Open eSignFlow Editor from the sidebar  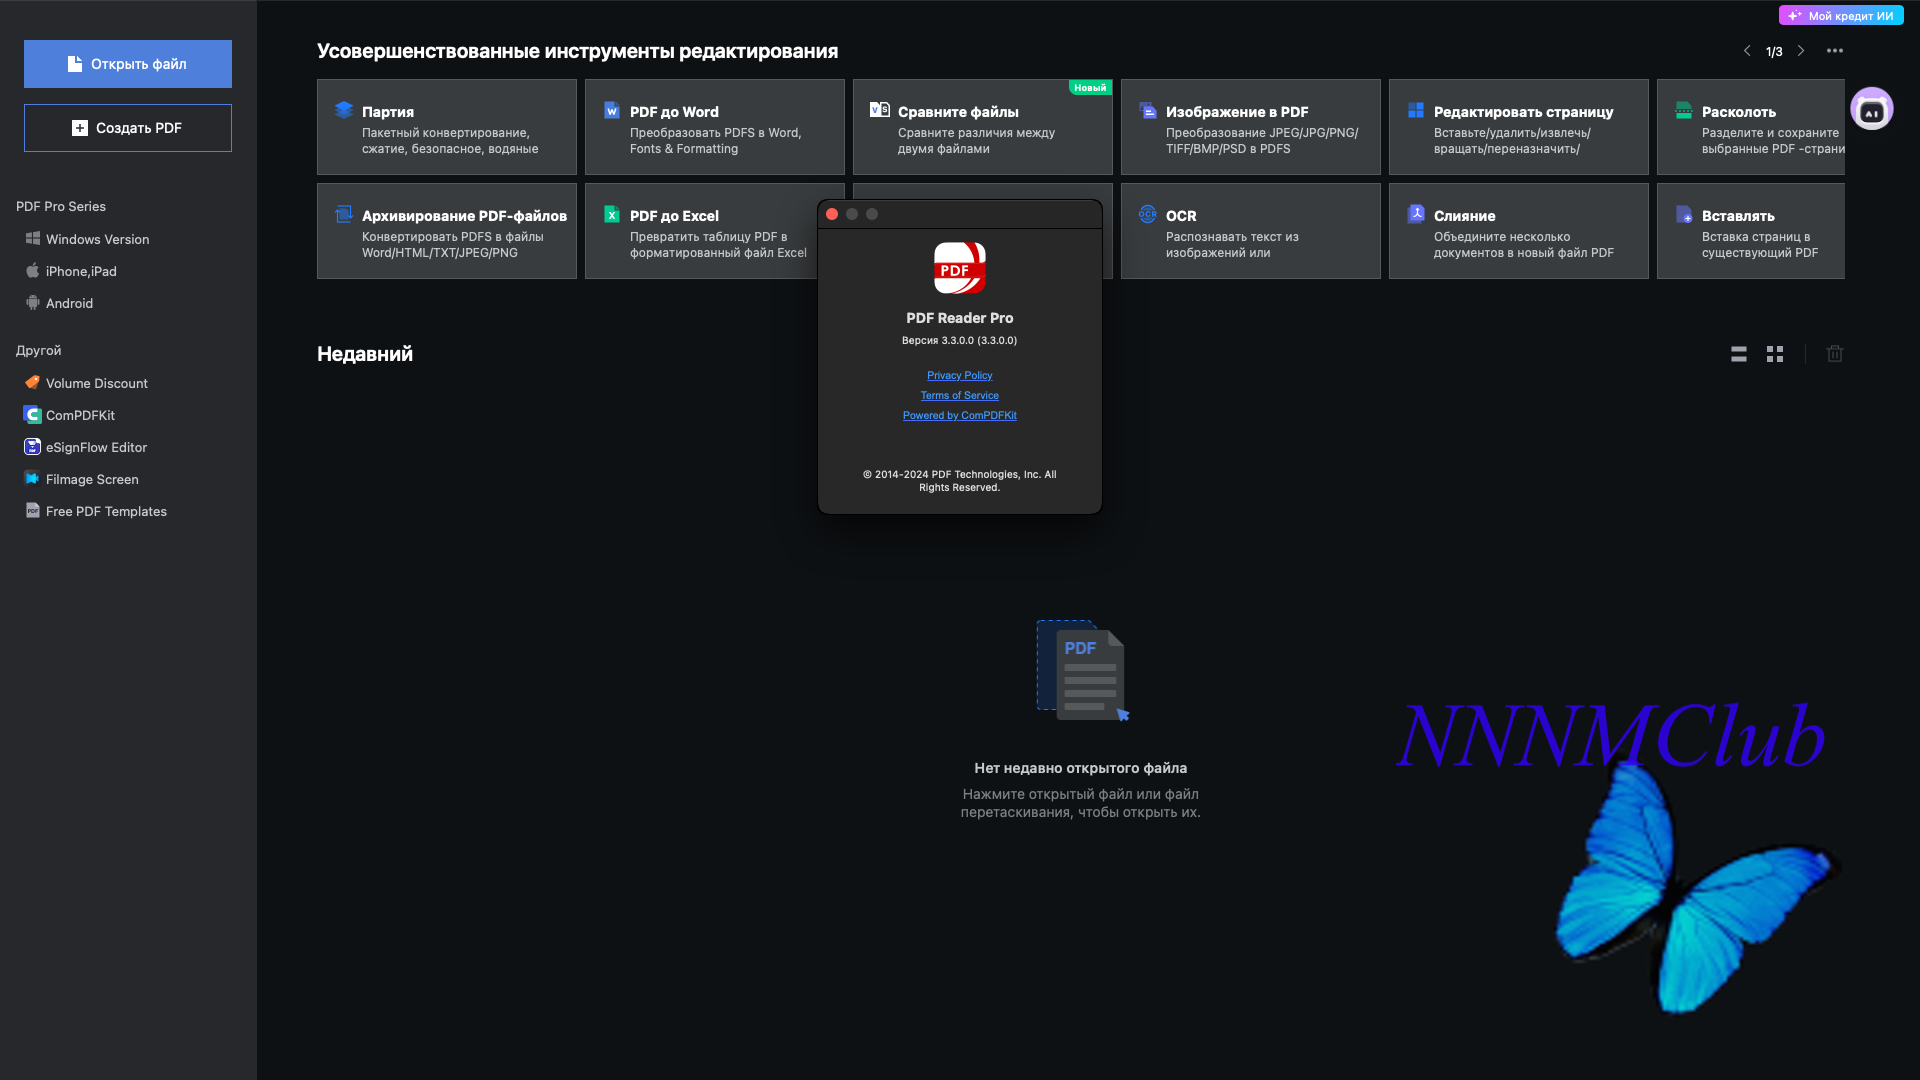point(96,447)
